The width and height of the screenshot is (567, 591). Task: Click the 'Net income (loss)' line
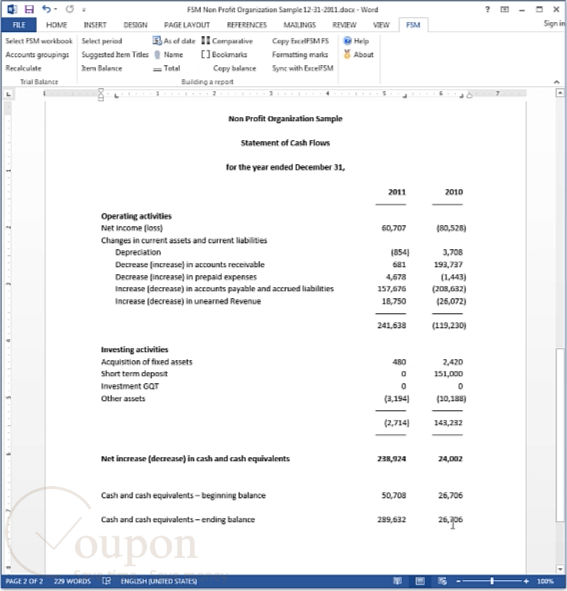pyautogui.click(x=132, y=228)
